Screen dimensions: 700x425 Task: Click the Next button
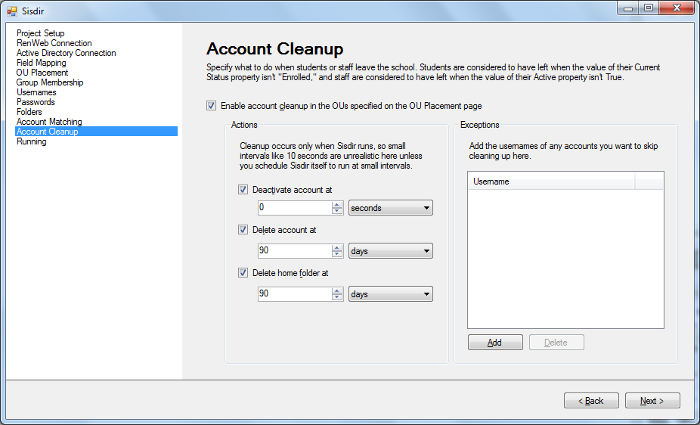coord(652,400)
